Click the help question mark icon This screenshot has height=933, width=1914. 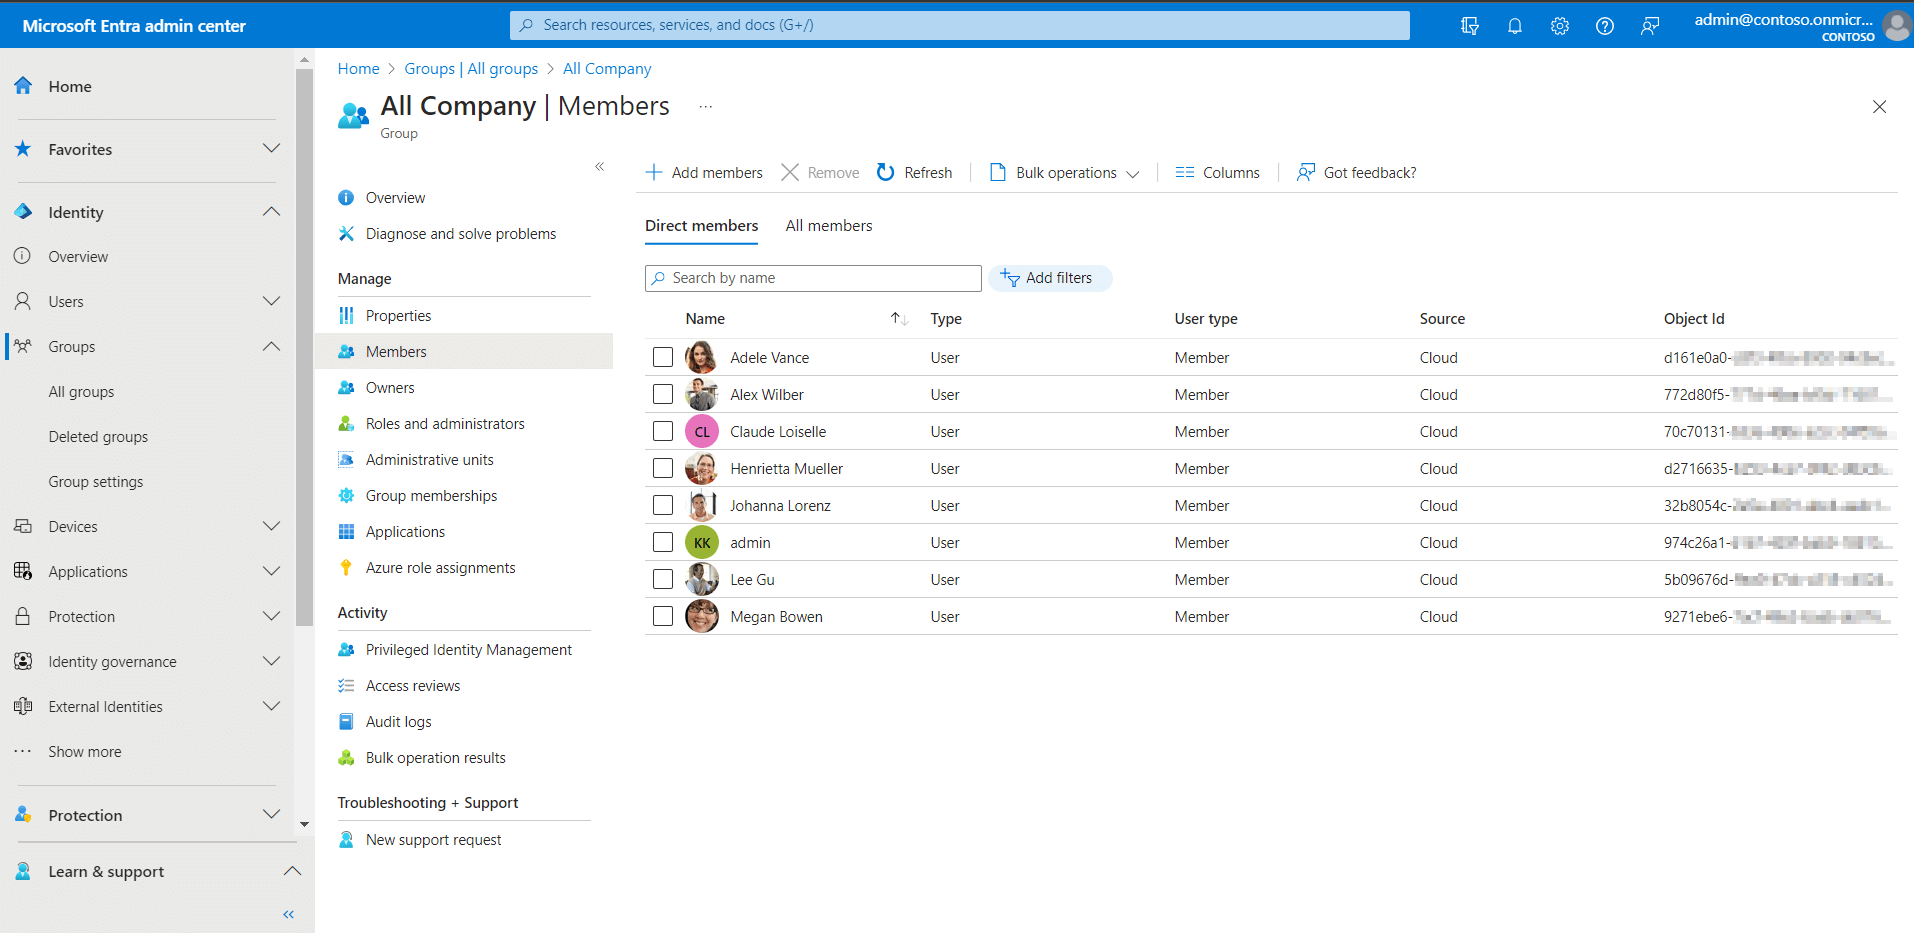coord(1605,25)
